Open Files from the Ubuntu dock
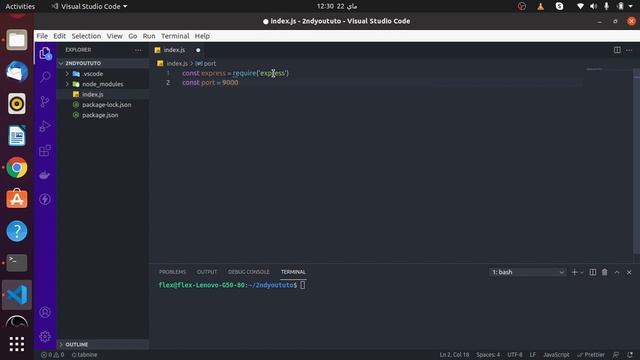640x360 pixels. (17, 40)
